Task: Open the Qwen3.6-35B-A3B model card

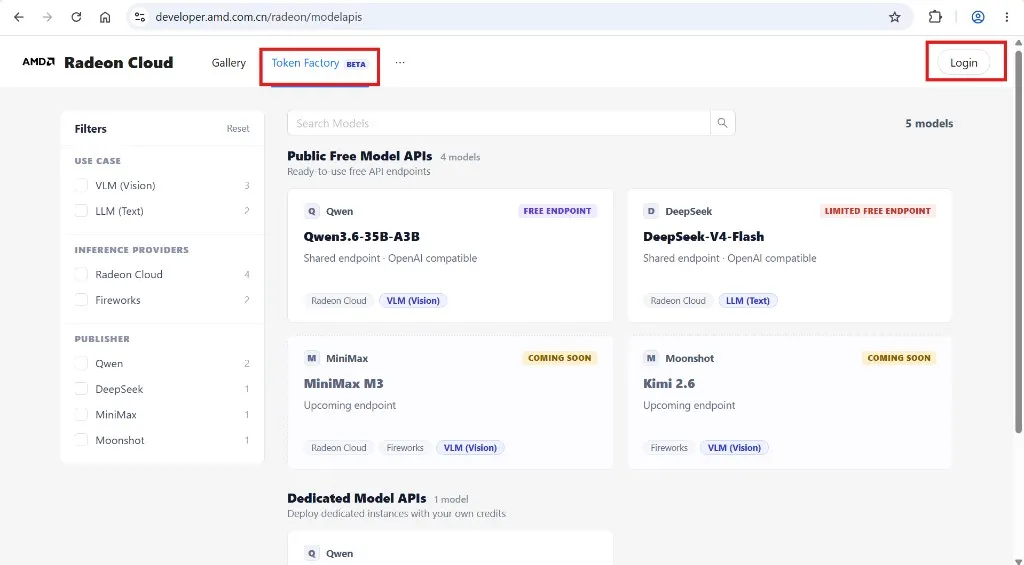Action: [x=450, y=255]
